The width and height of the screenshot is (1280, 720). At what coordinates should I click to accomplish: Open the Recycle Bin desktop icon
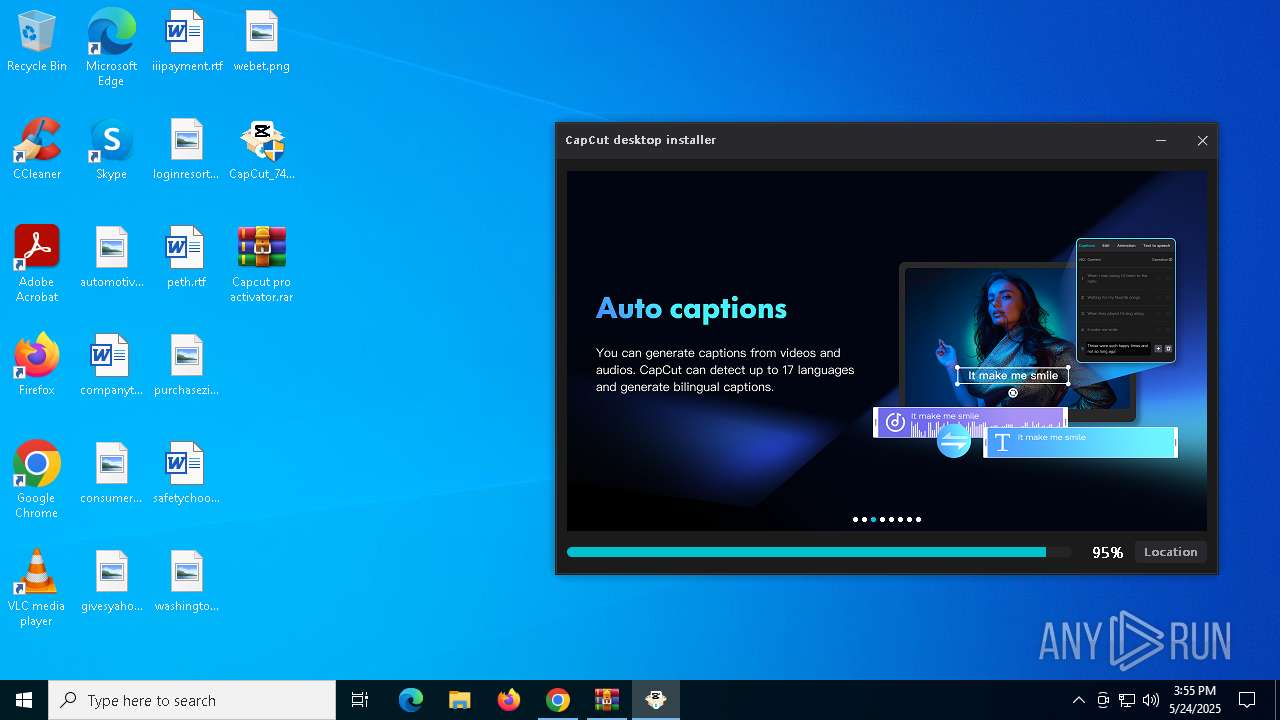tap(37, 41)
